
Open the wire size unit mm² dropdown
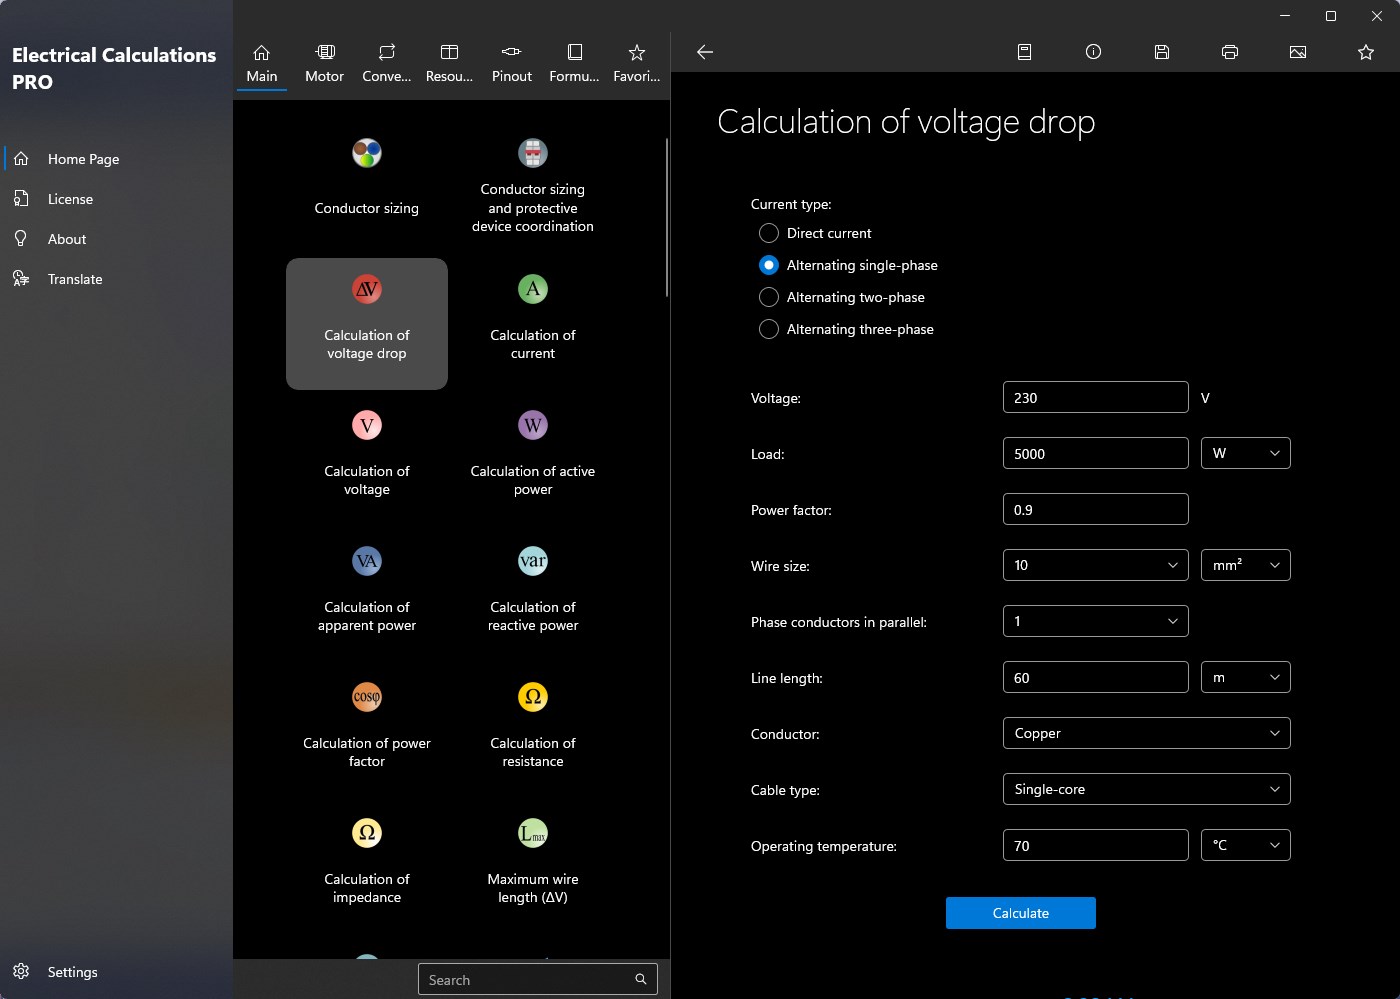1246,565
